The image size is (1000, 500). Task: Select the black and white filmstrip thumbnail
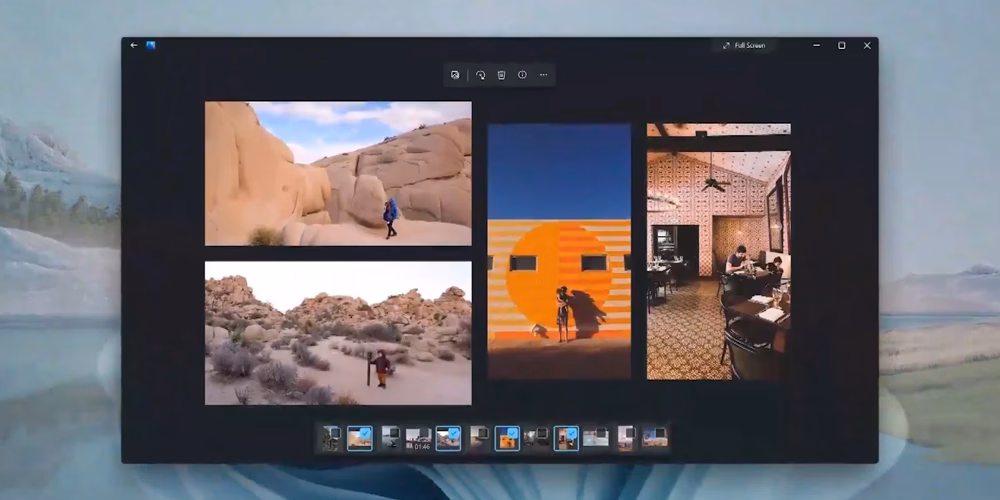tap(536, 438)
